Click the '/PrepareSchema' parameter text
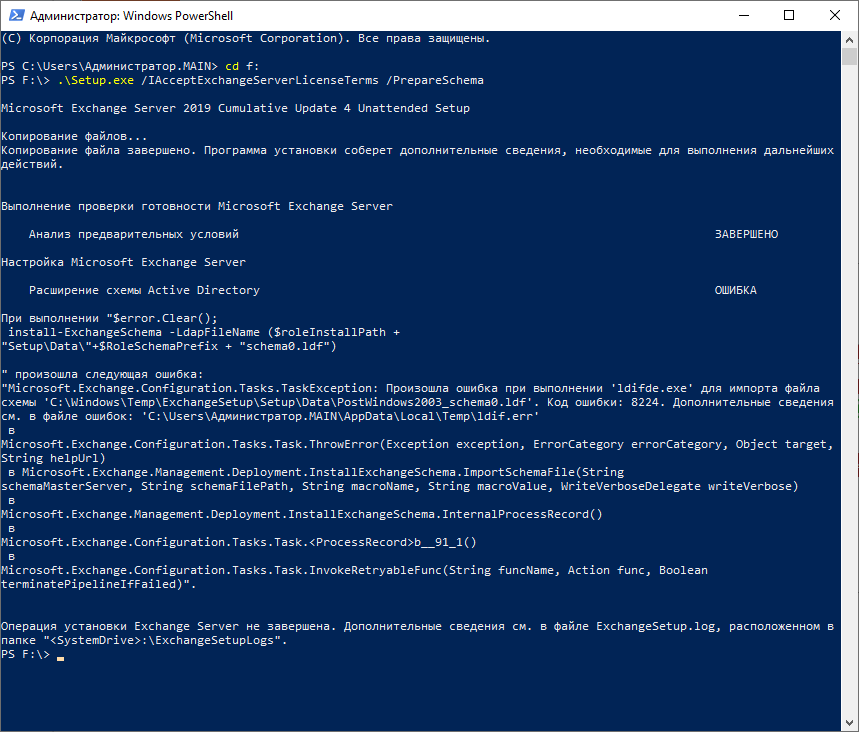Image resolution: width=859 pixels, height=732 pixels. click(434, 81)
